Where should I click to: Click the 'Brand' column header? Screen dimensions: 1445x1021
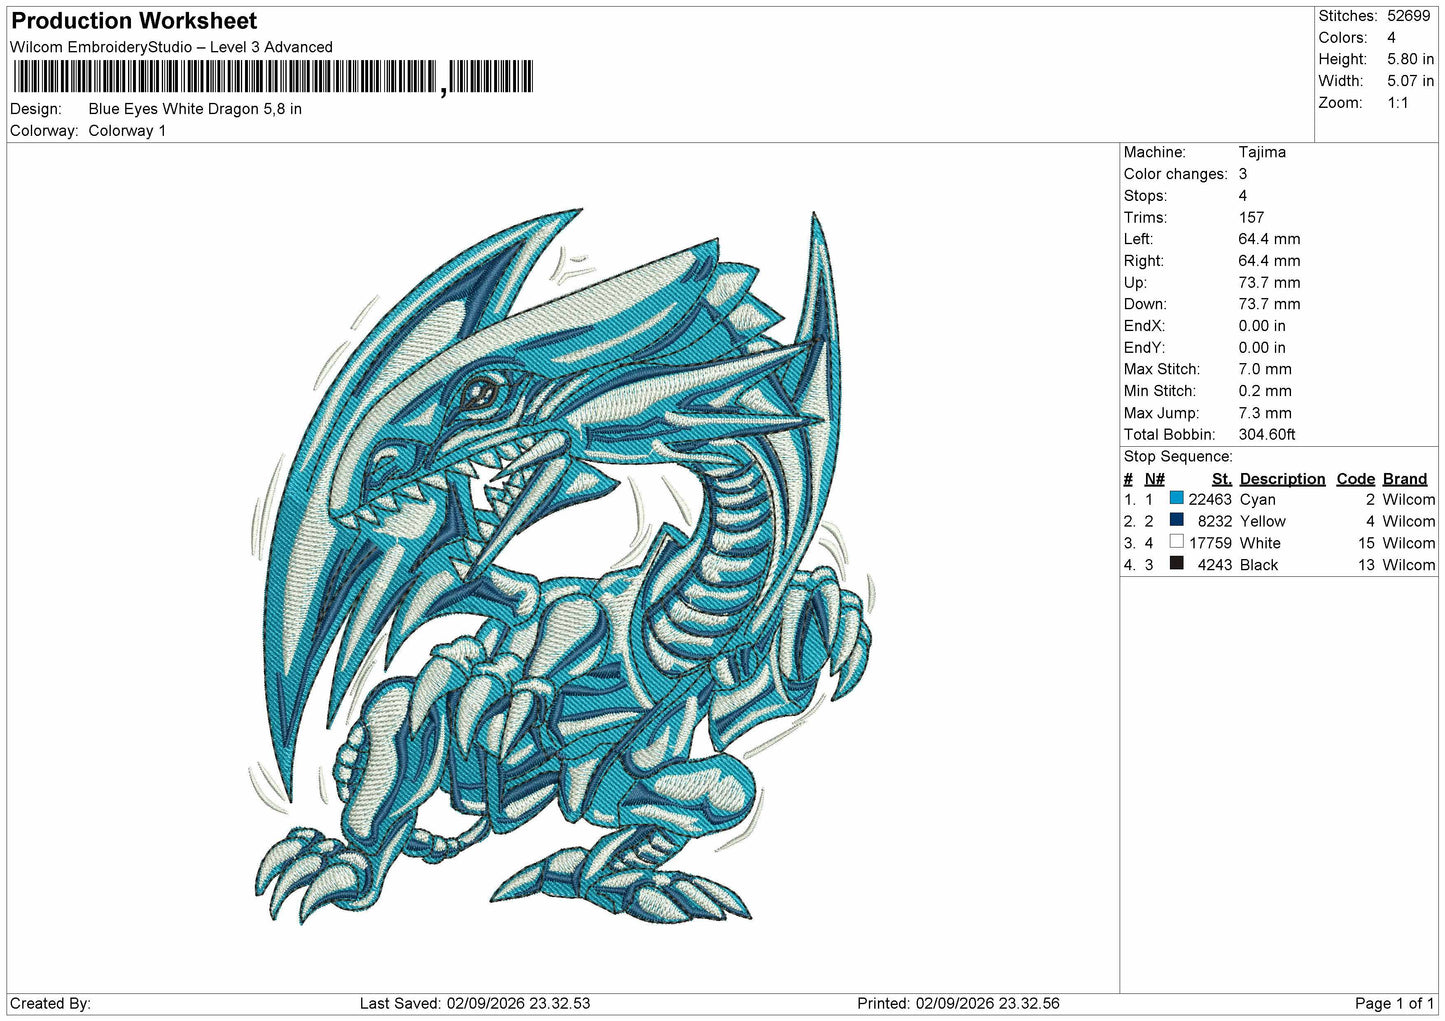1404,479
